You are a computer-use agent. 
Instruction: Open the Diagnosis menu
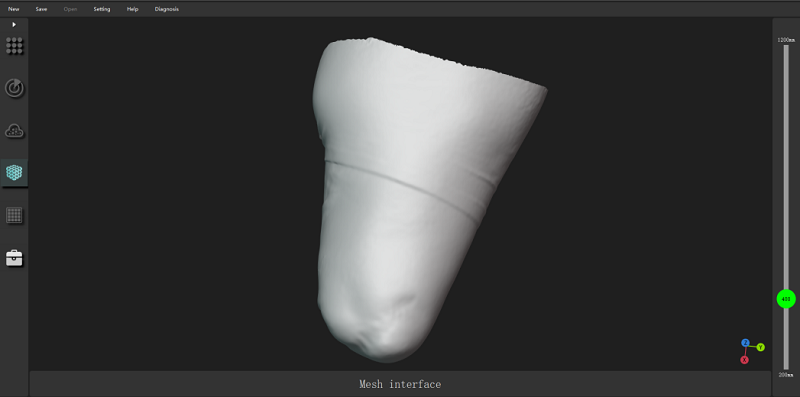point(167,9)
